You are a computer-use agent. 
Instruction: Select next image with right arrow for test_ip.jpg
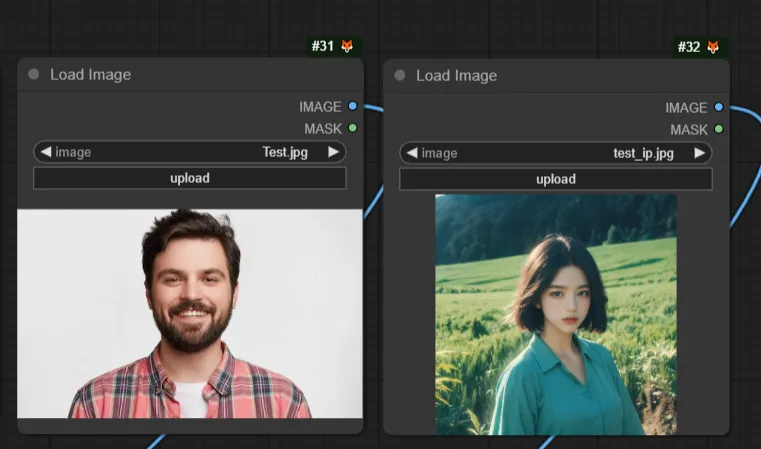[x=700, y=153]
